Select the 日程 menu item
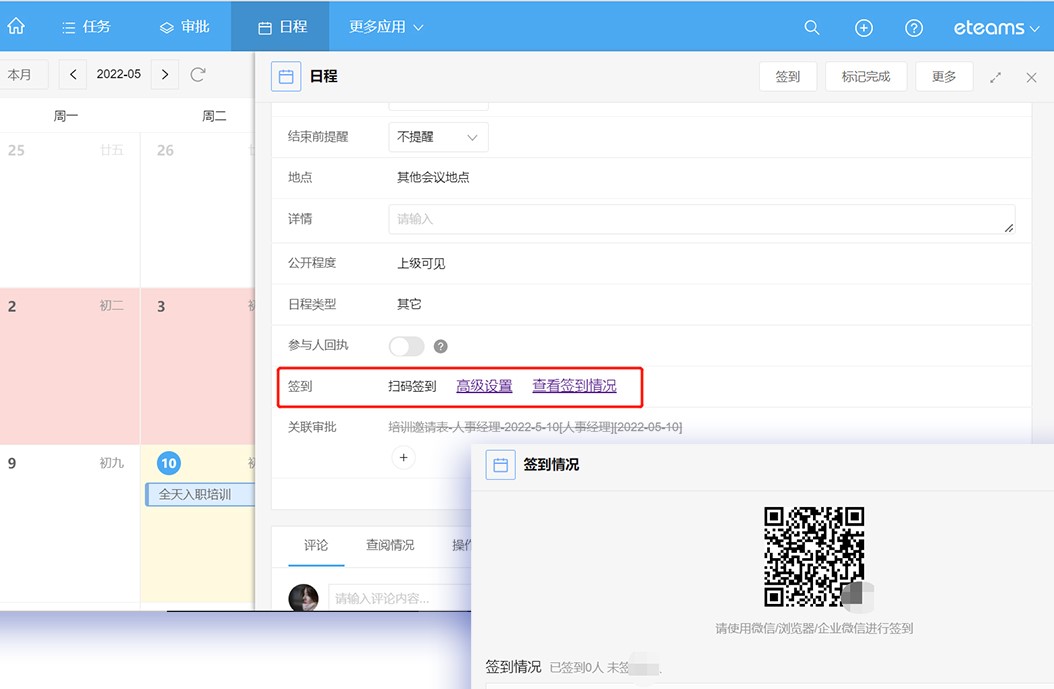The image size is (1054, 689). point(282,27)
